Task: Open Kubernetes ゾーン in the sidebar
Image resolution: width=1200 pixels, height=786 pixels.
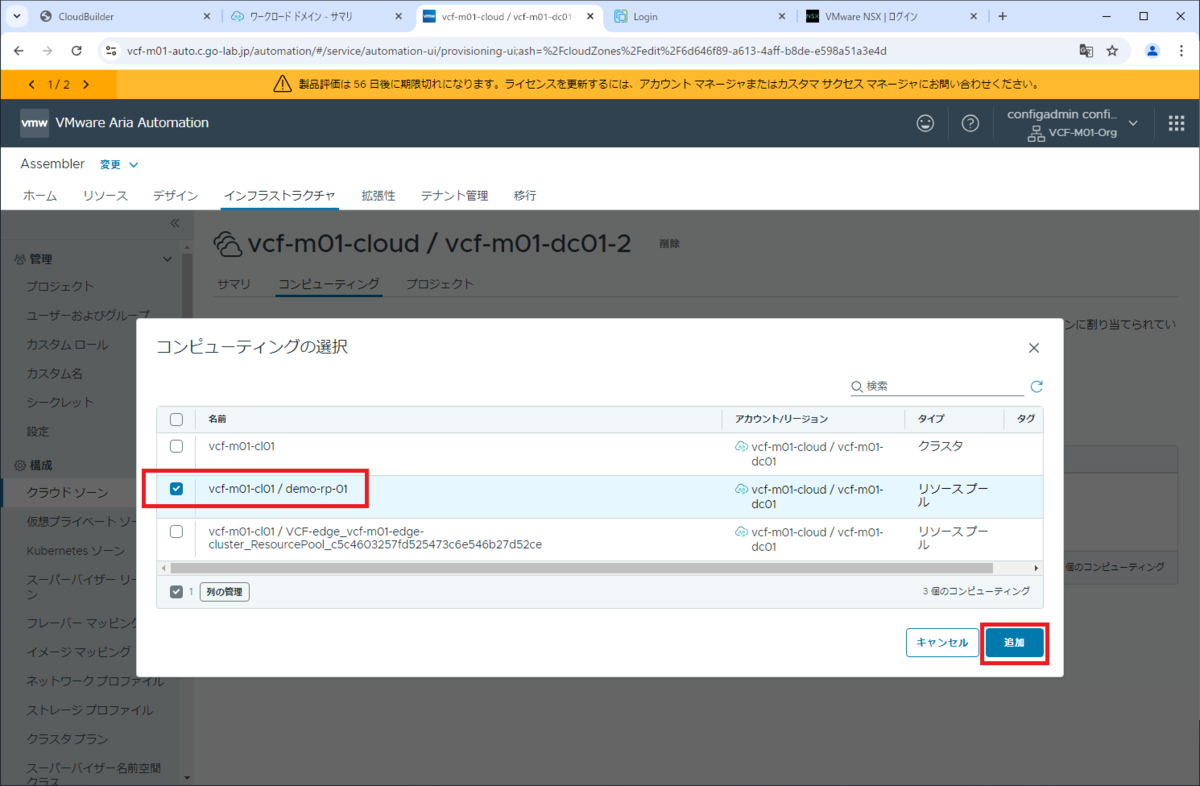Action: point(76,551)
